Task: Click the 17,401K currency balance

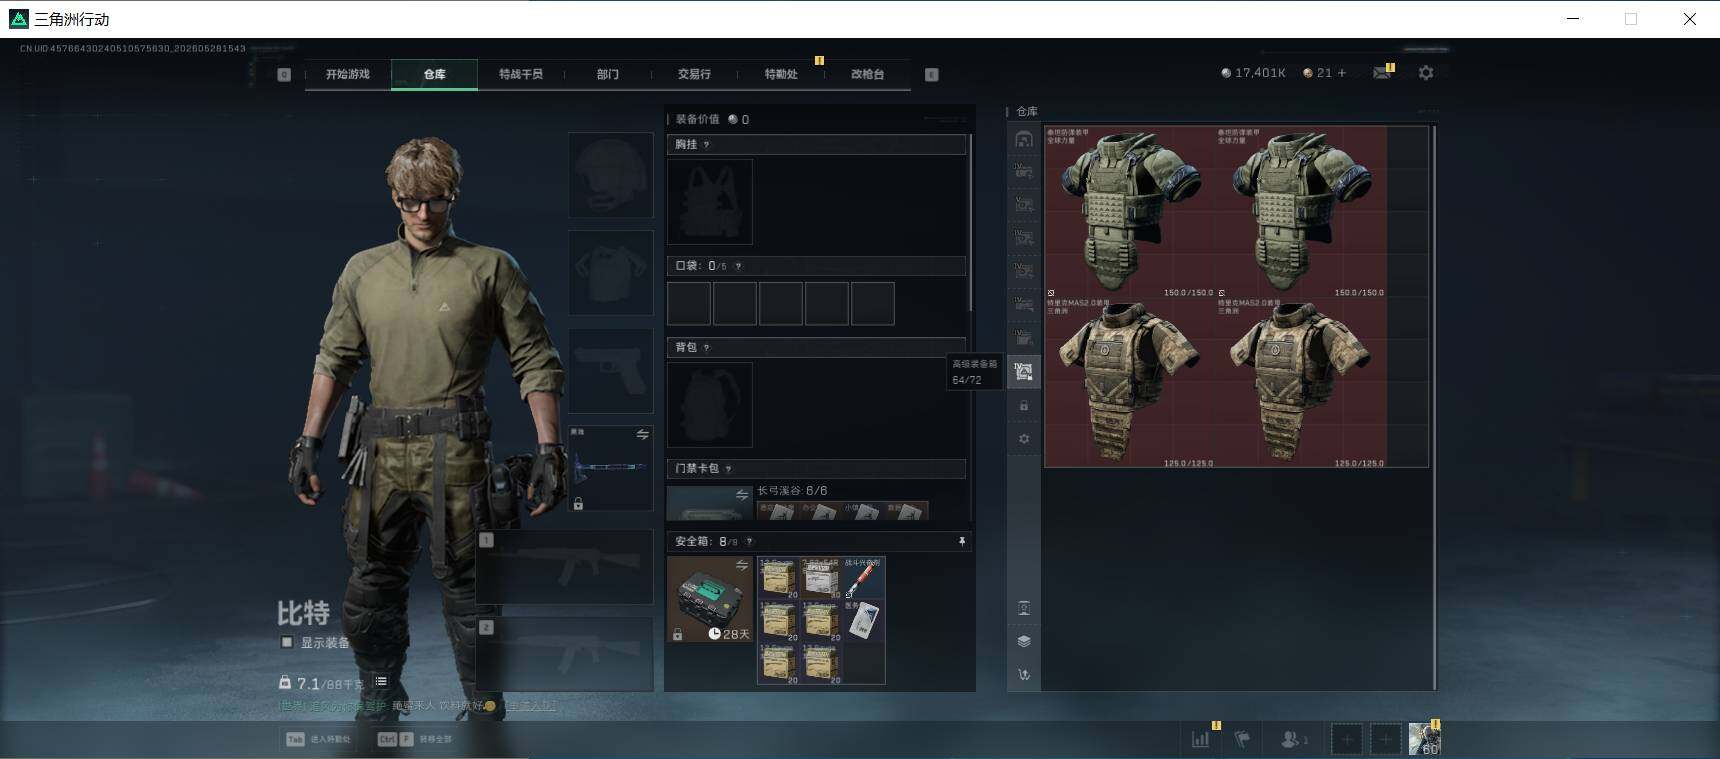Action: pos(1253,73)
